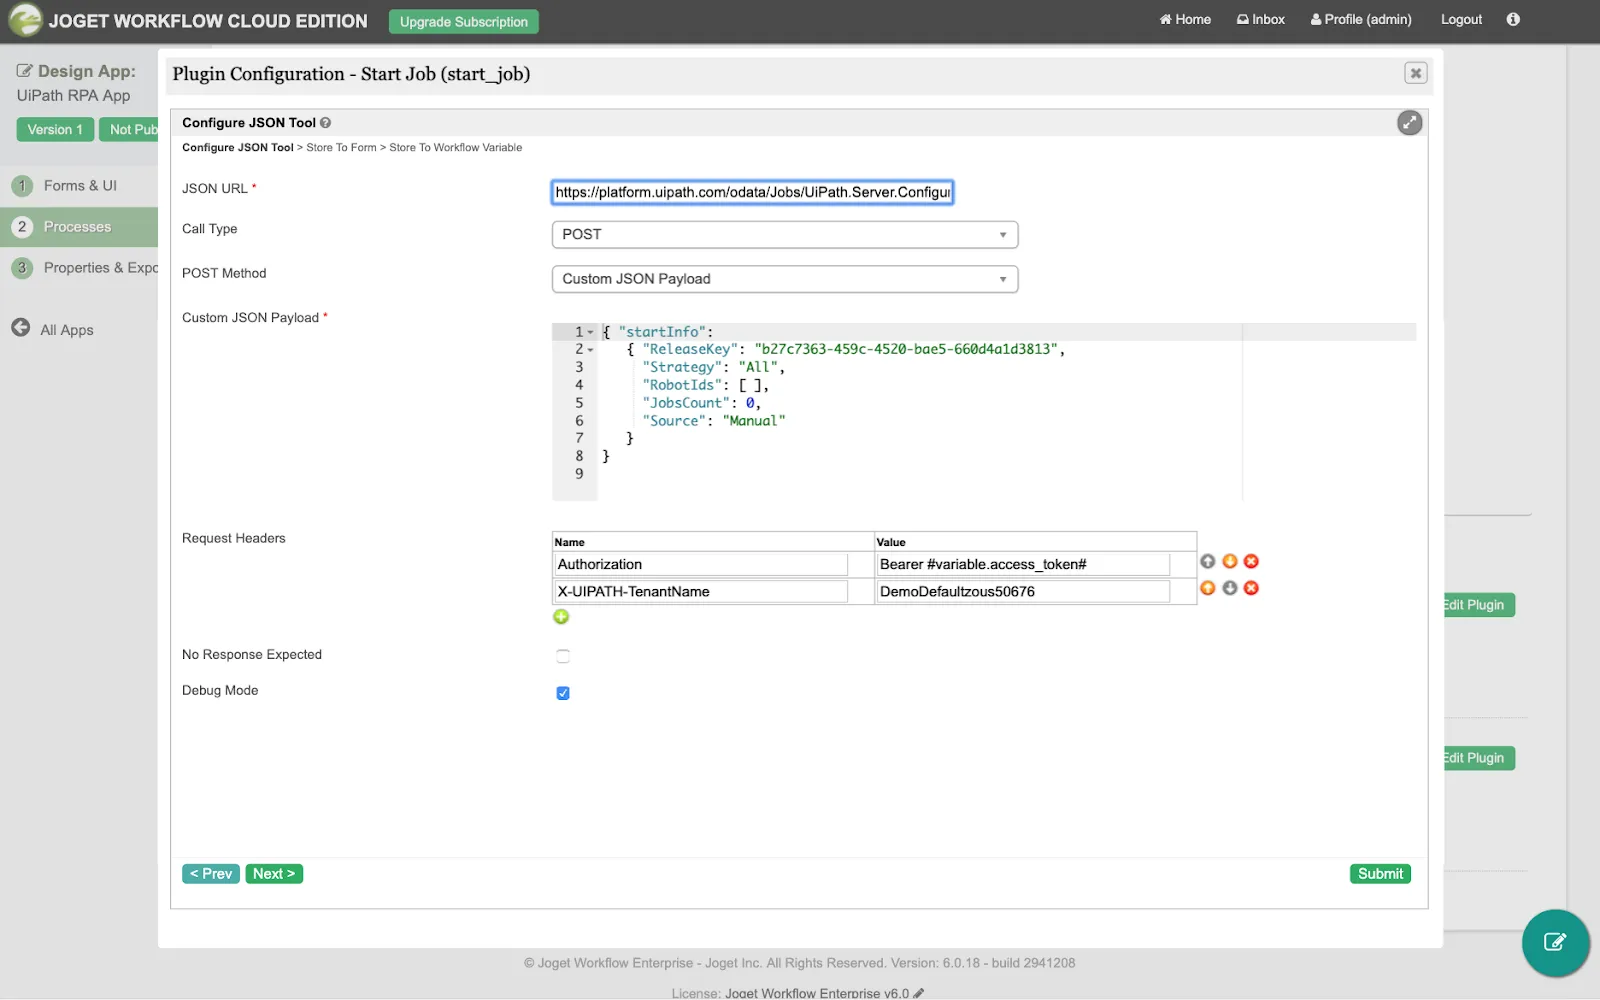1600x1000 pixels.
Task: Move the Authorization header row up
Action: (x=1207, y=562)
